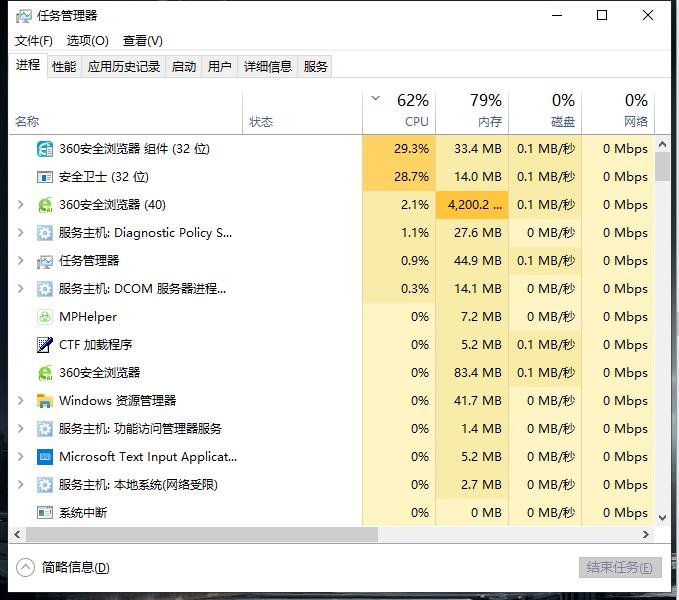Screen dimensions: 679x600
Task: Click the CTF 加载程序 pen icon
Action: point(45,345)
